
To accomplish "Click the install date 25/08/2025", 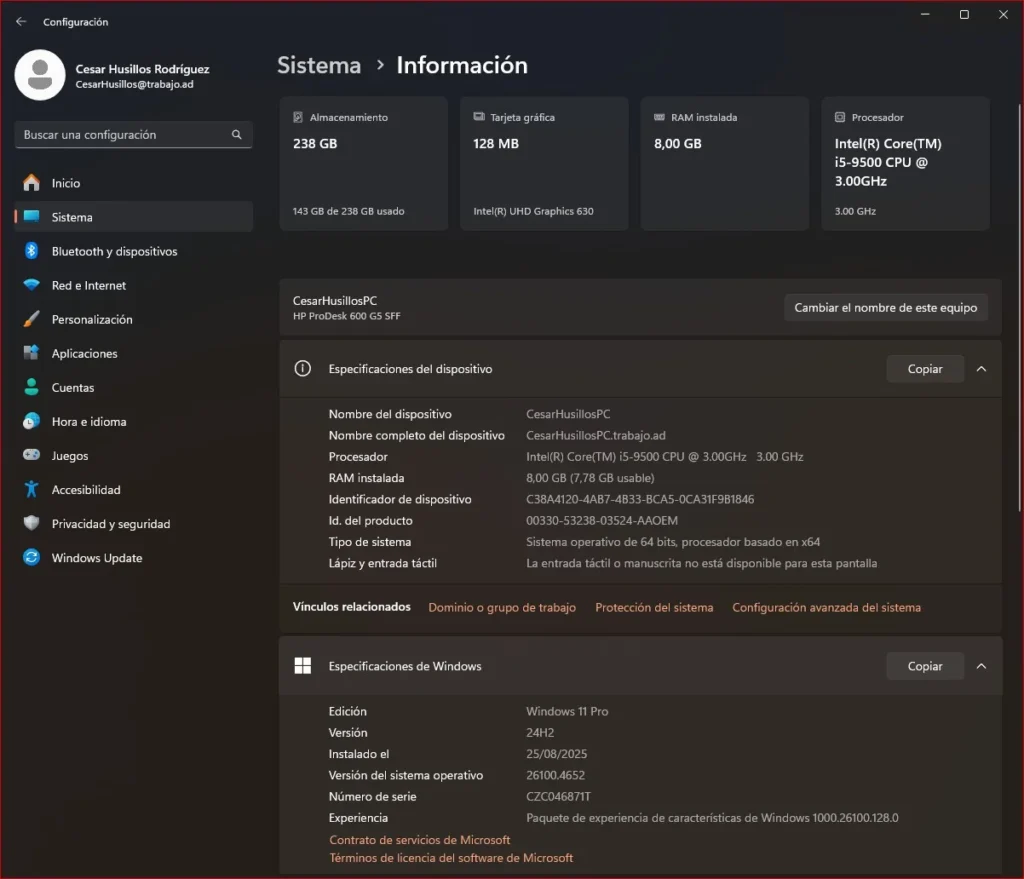I will pyautogui.click(x=556, y=754).
